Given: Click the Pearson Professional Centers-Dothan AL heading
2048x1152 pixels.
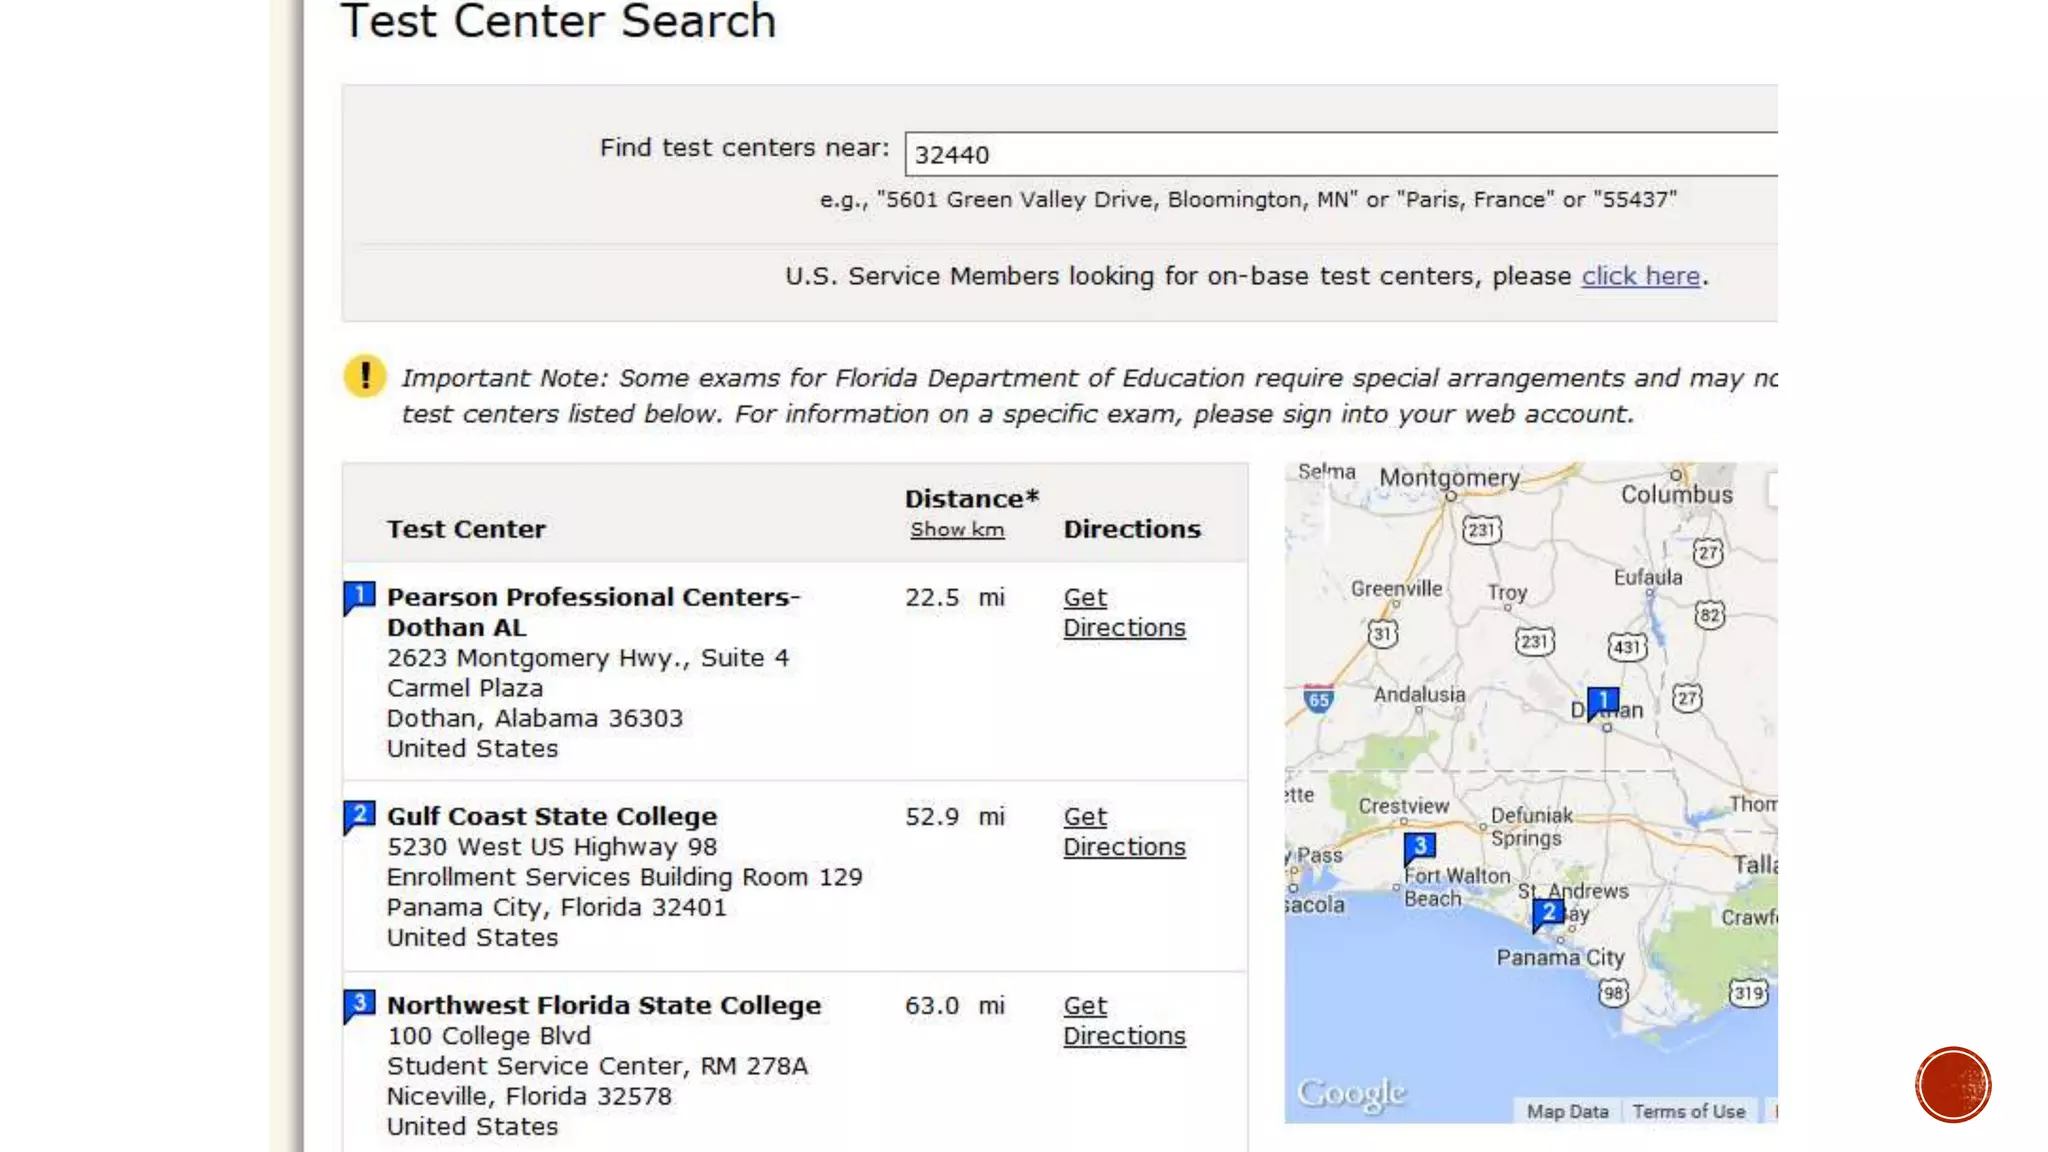Looking at the screenshot, I should pos(593,612).
